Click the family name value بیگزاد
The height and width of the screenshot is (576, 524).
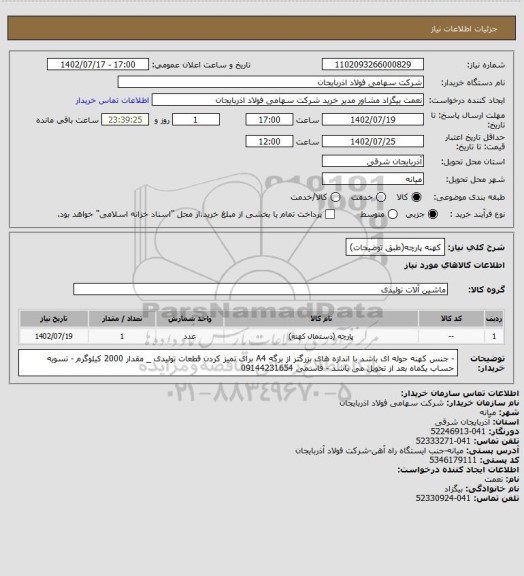point(454,489)
